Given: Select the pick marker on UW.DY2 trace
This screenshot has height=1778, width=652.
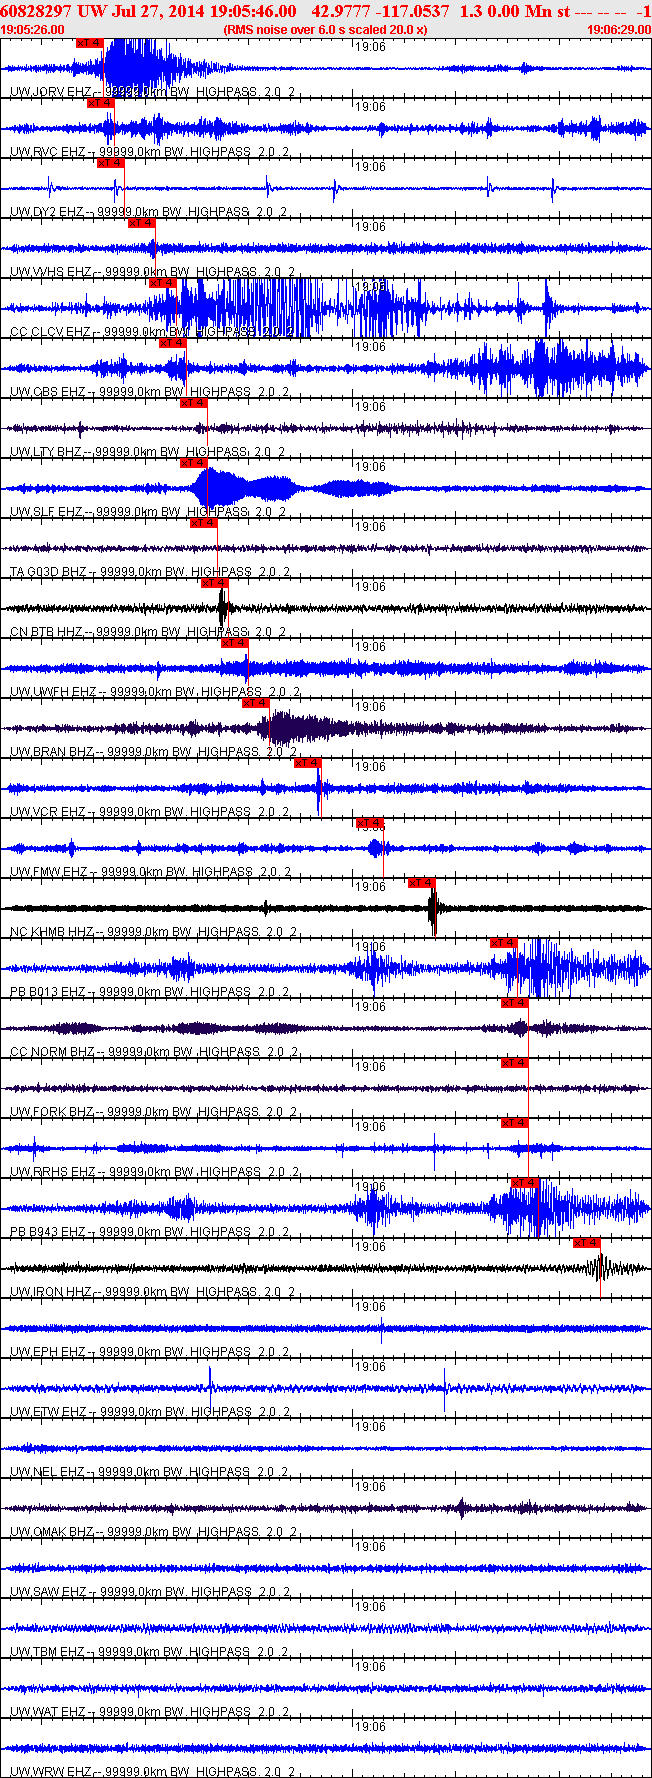Looking at the screenshot, I should pyautogui.click(x=110, y=163).
